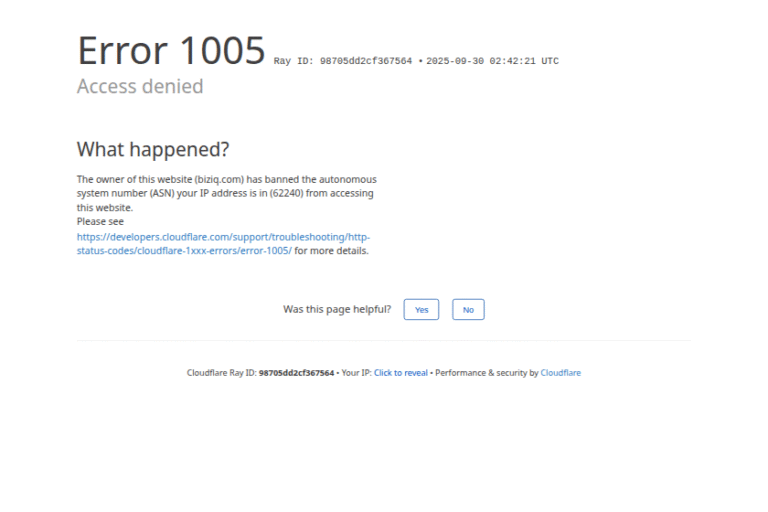Click the Yes button for page feedback
This screenshot has width=768, height=512.
(421, 310)
